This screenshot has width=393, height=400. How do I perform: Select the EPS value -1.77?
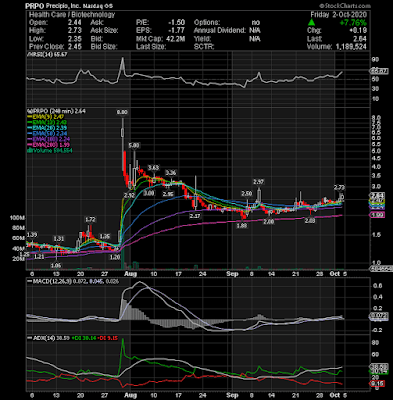(177, 31)
